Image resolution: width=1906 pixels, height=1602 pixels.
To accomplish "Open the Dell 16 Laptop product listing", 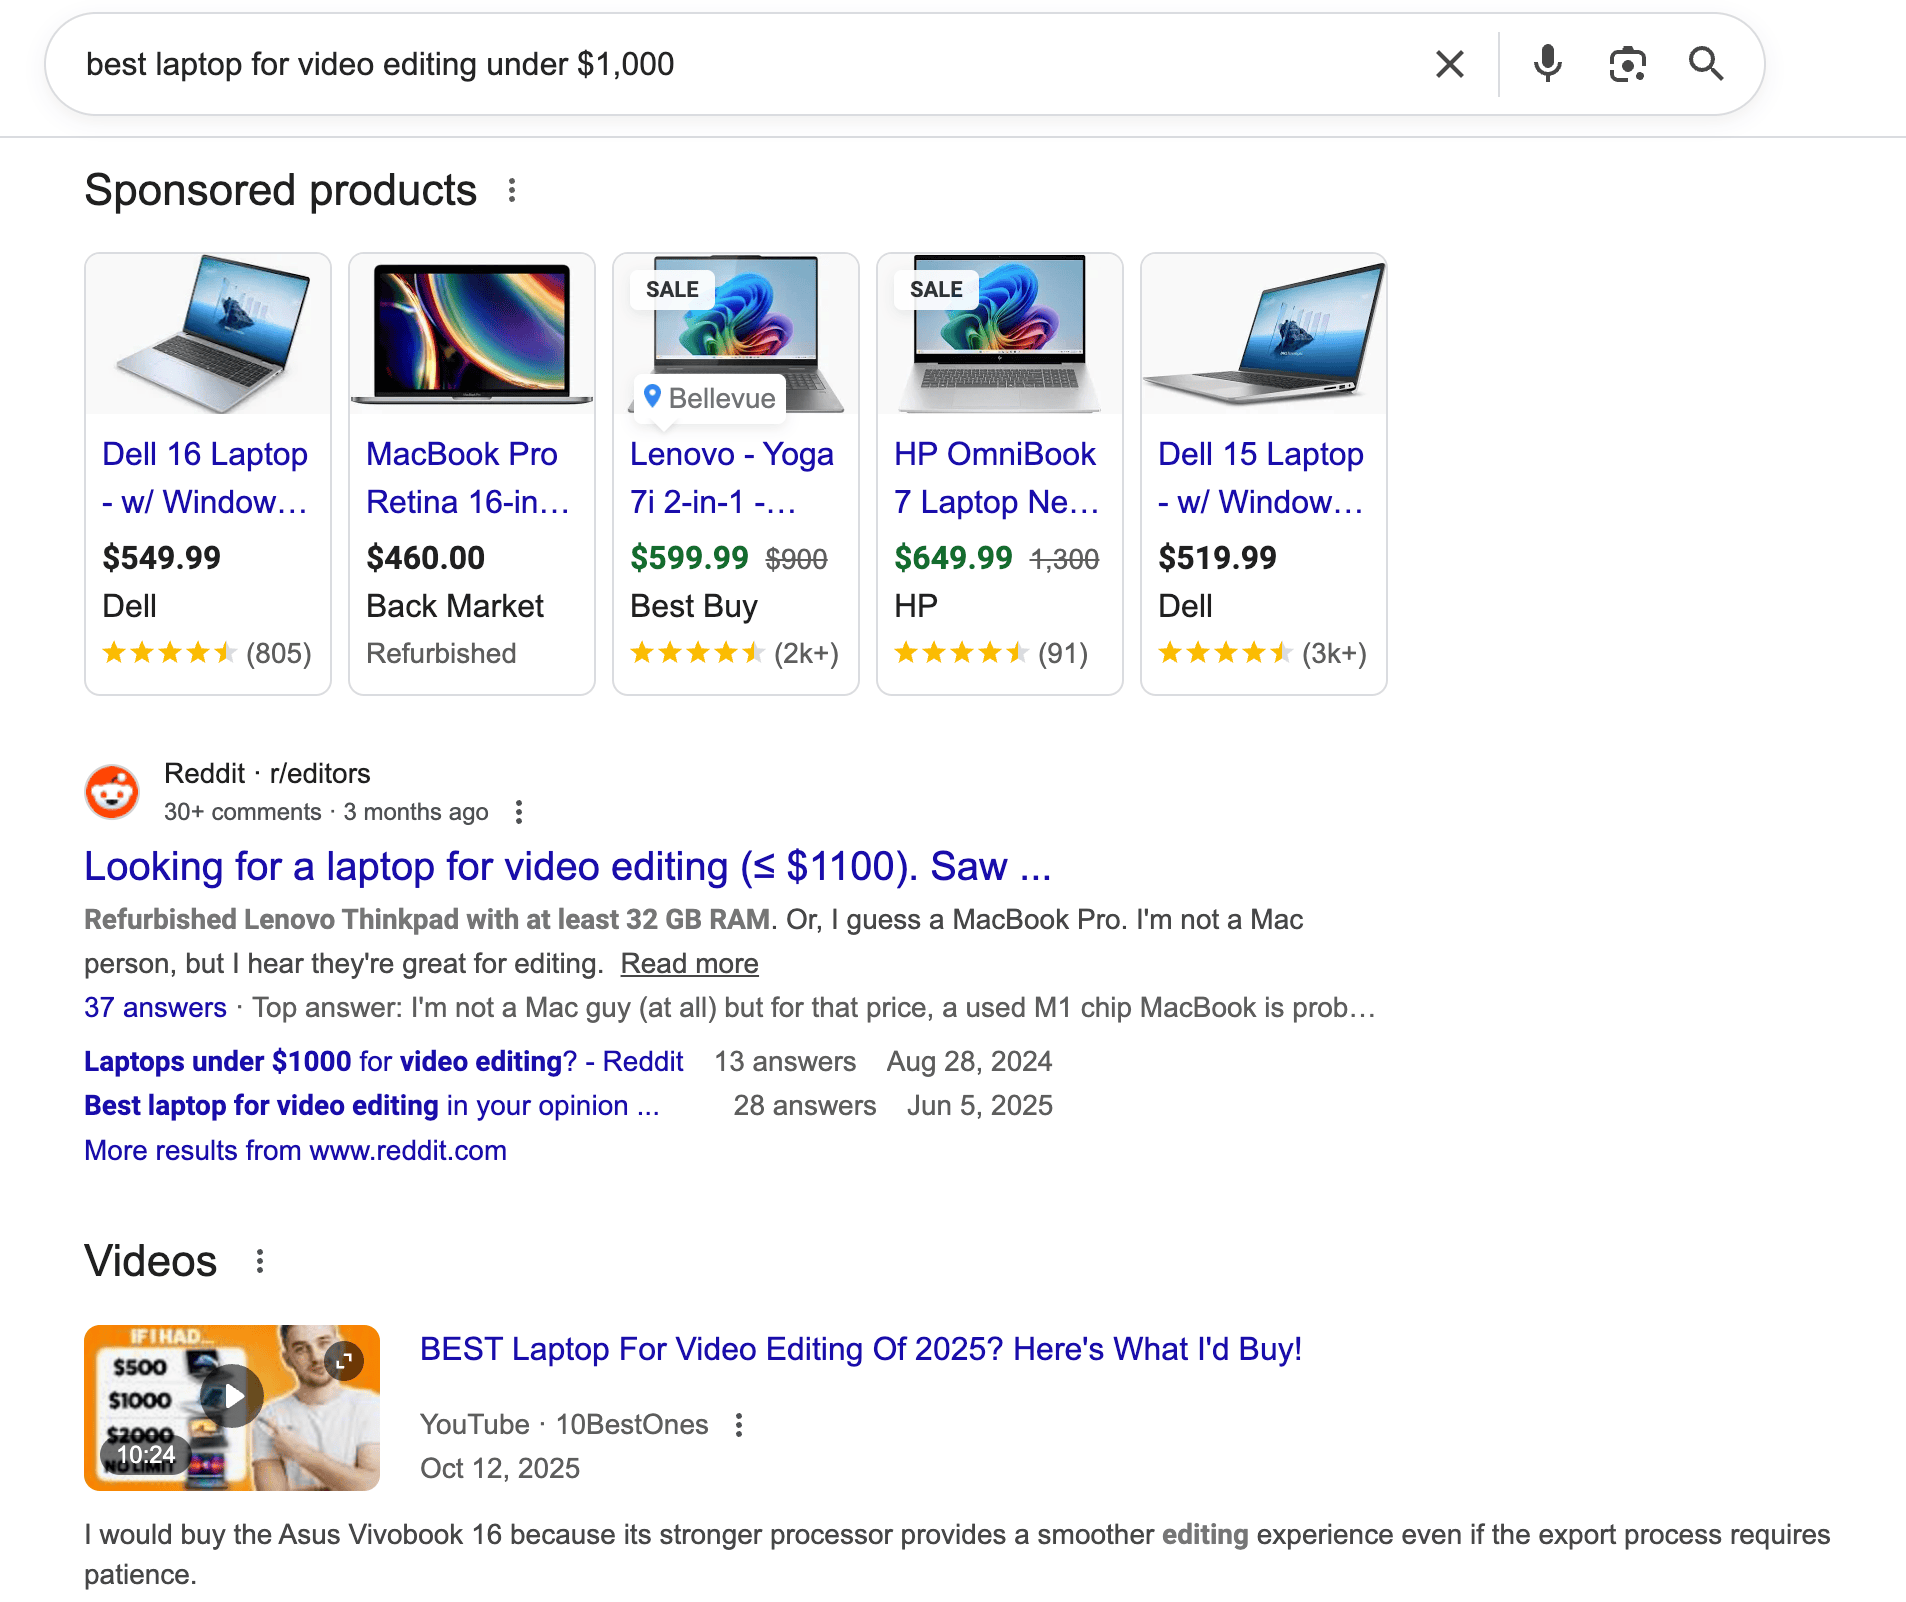I will click(205, 478).
